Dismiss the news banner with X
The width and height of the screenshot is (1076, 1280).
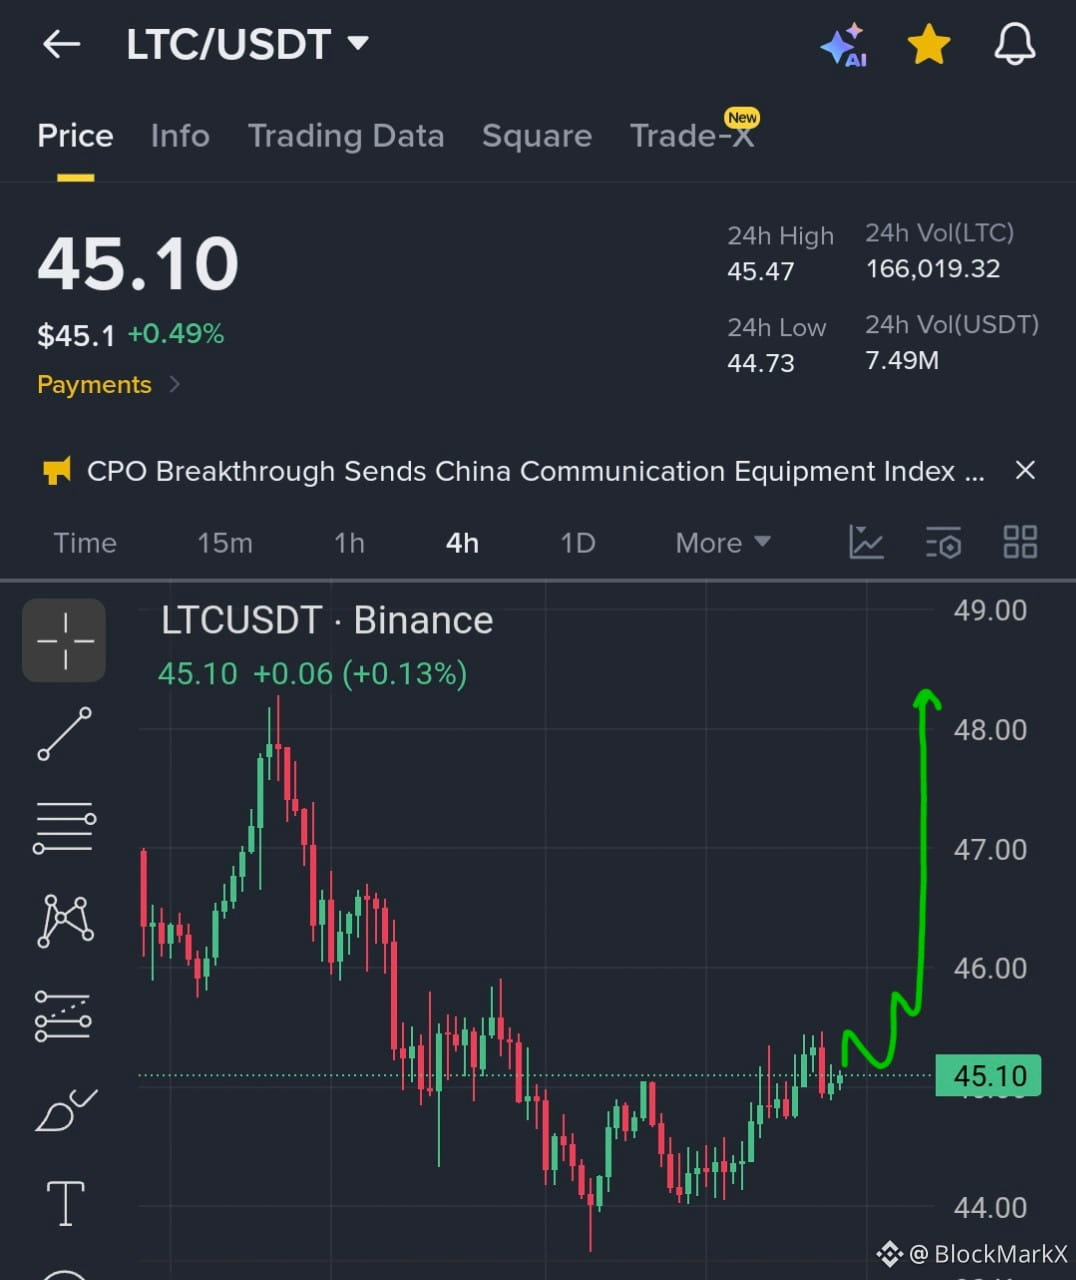click(x=1025, y=470)
